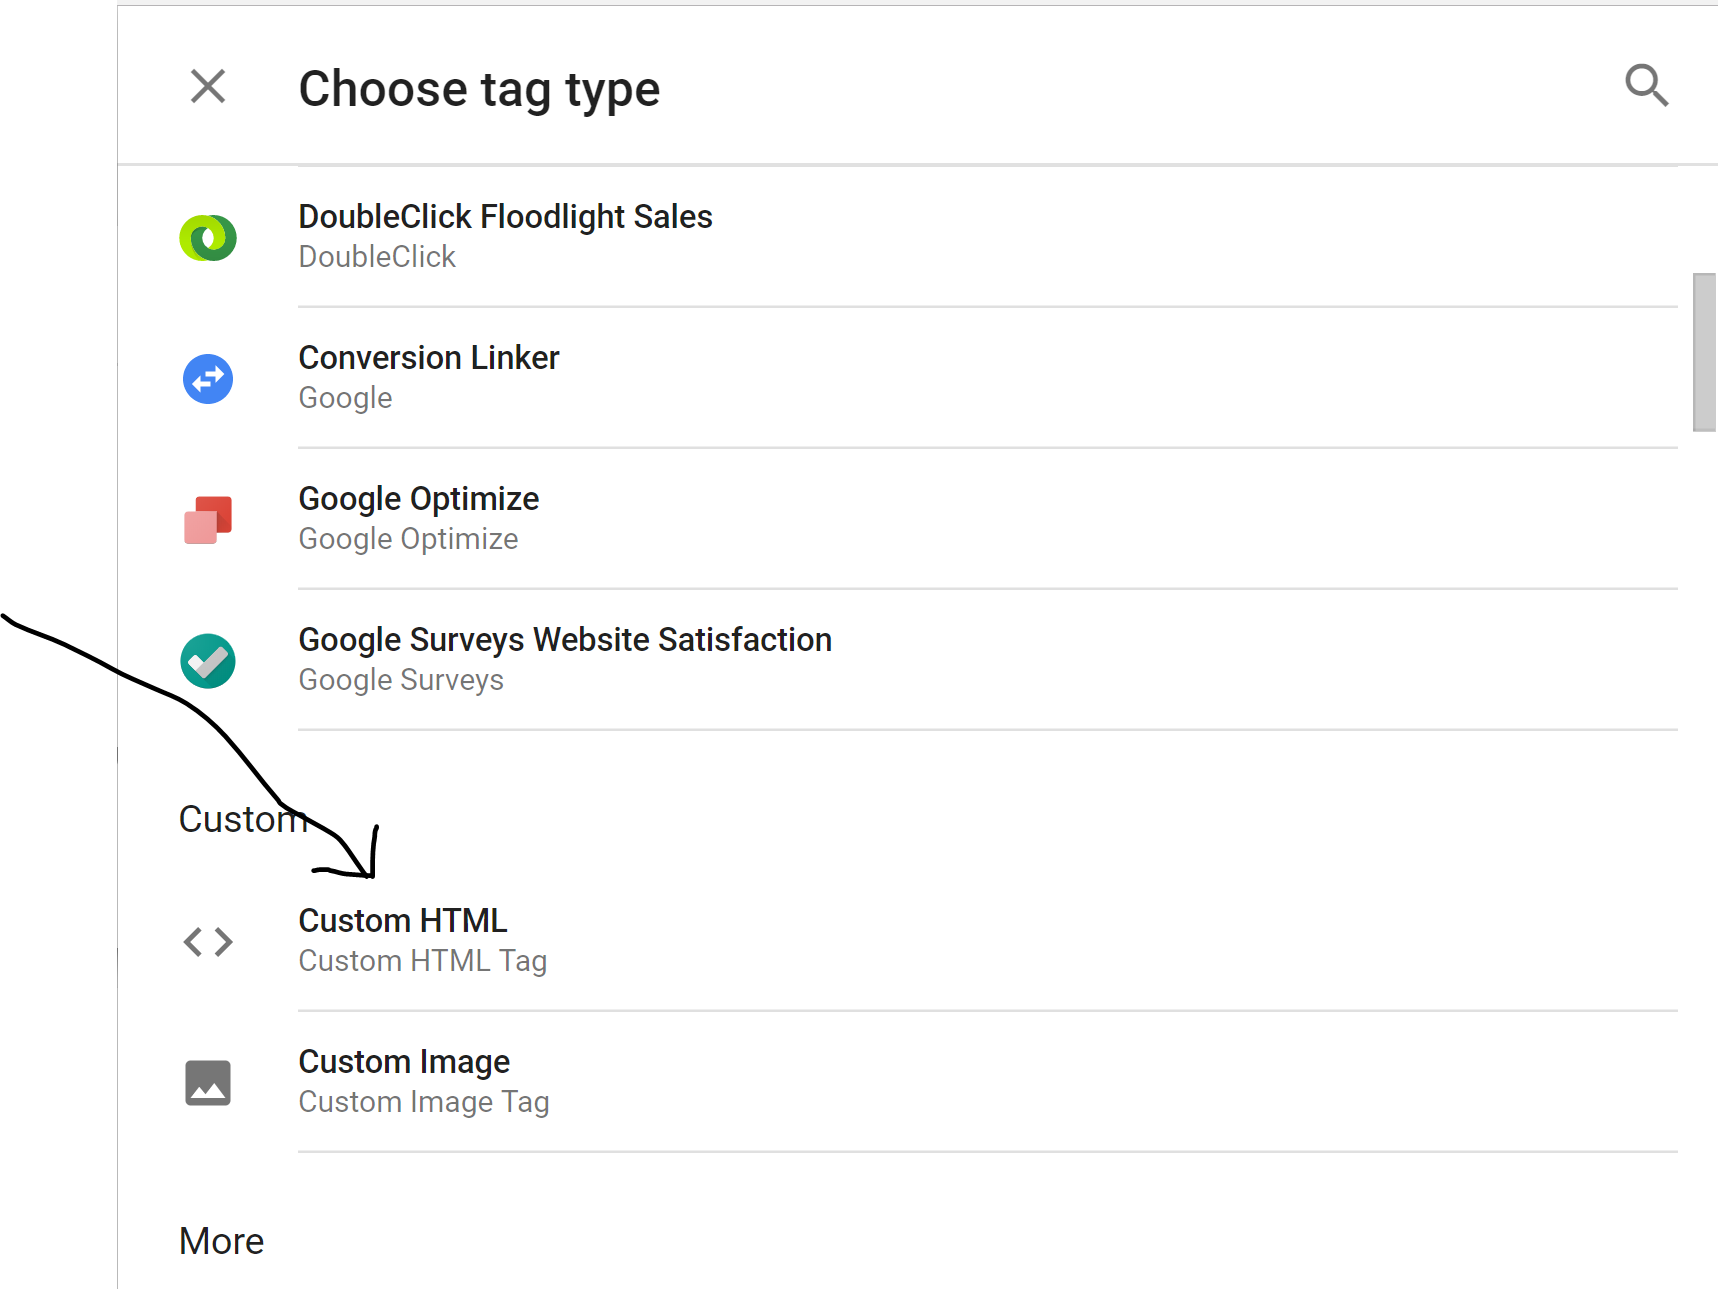
Task: Click the Custom HTML code brackets icon
Action: click(208, 942)
